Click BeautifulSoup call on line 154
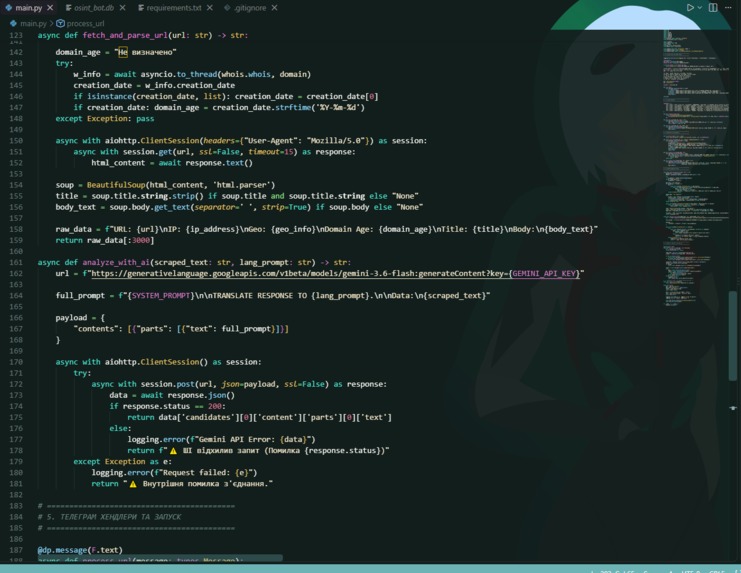Image resolution: width=741 pixels, height=573 pixels. [x=116, y=185]
